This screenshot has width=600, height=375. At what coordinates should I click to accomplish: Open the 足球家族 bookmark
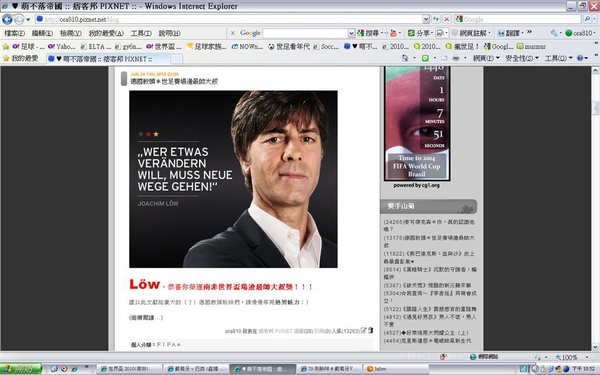206,46
